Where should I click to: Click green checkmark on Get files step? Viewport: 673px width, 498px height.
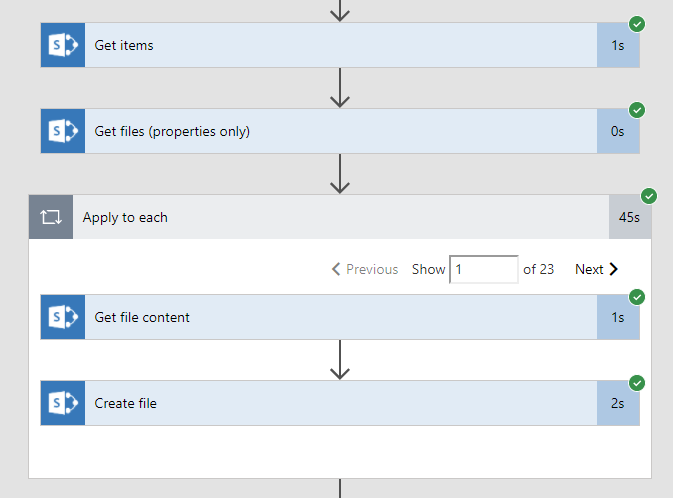coord(637,110)
